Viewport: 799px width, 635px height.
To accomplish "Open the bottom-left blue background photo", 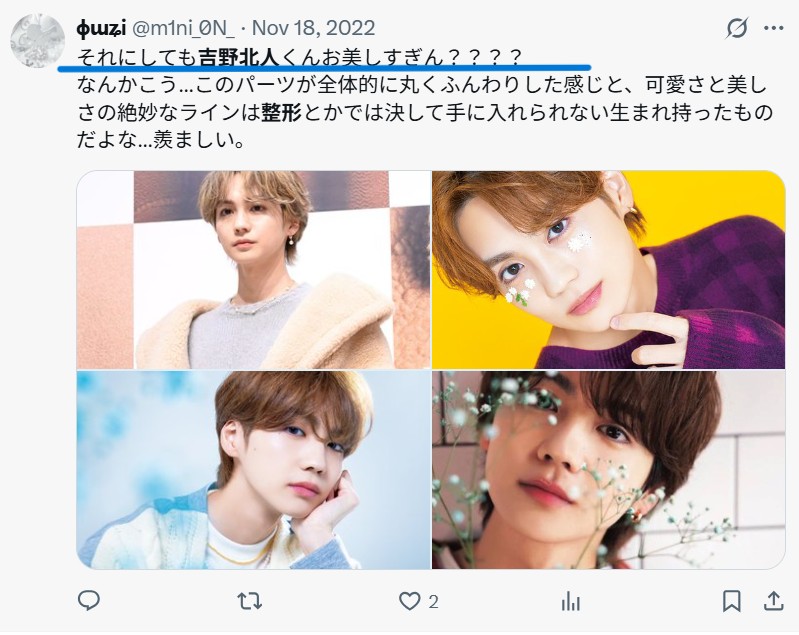I will [x=253, y=470].
